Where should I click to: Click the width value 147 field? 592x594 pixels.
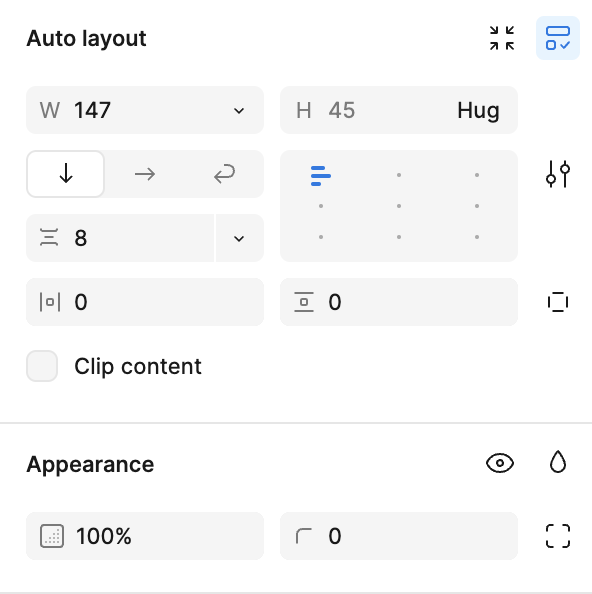click(145, 110)
